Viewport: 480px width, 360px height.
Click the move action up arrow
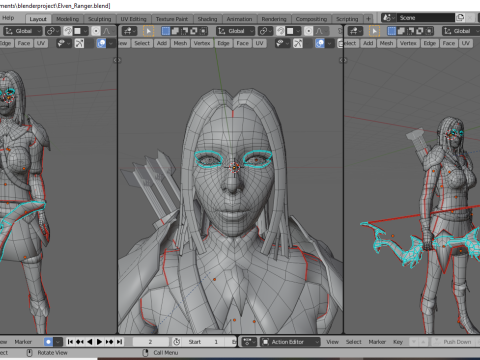pyautogui.click(x=423, y=342)
